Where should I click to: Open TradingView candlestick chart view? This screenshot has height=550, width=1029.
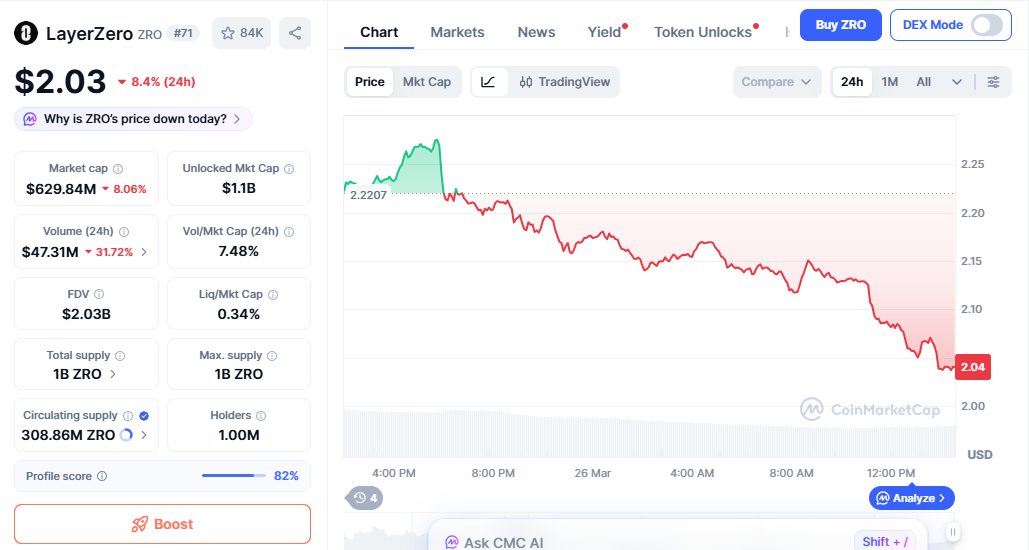(565, 82)
